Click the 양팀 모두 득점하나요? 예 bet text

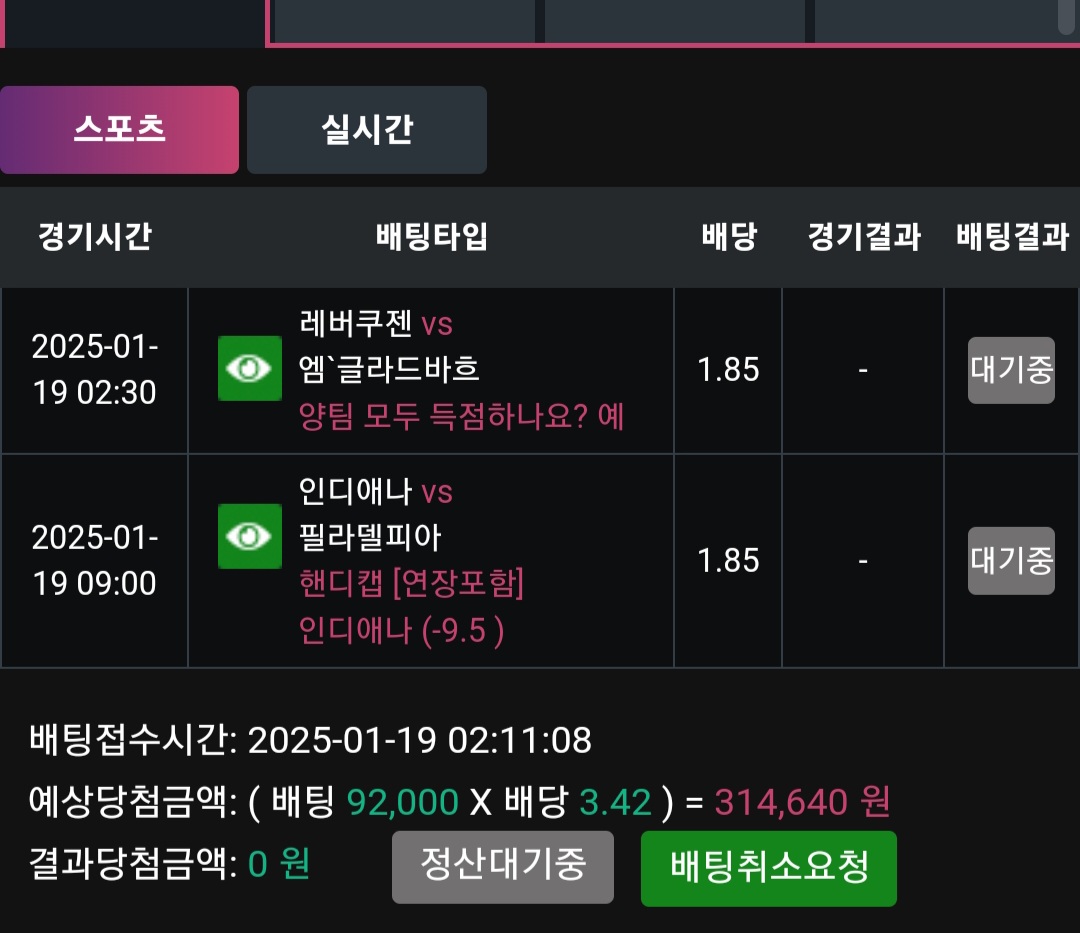[461, 415]
